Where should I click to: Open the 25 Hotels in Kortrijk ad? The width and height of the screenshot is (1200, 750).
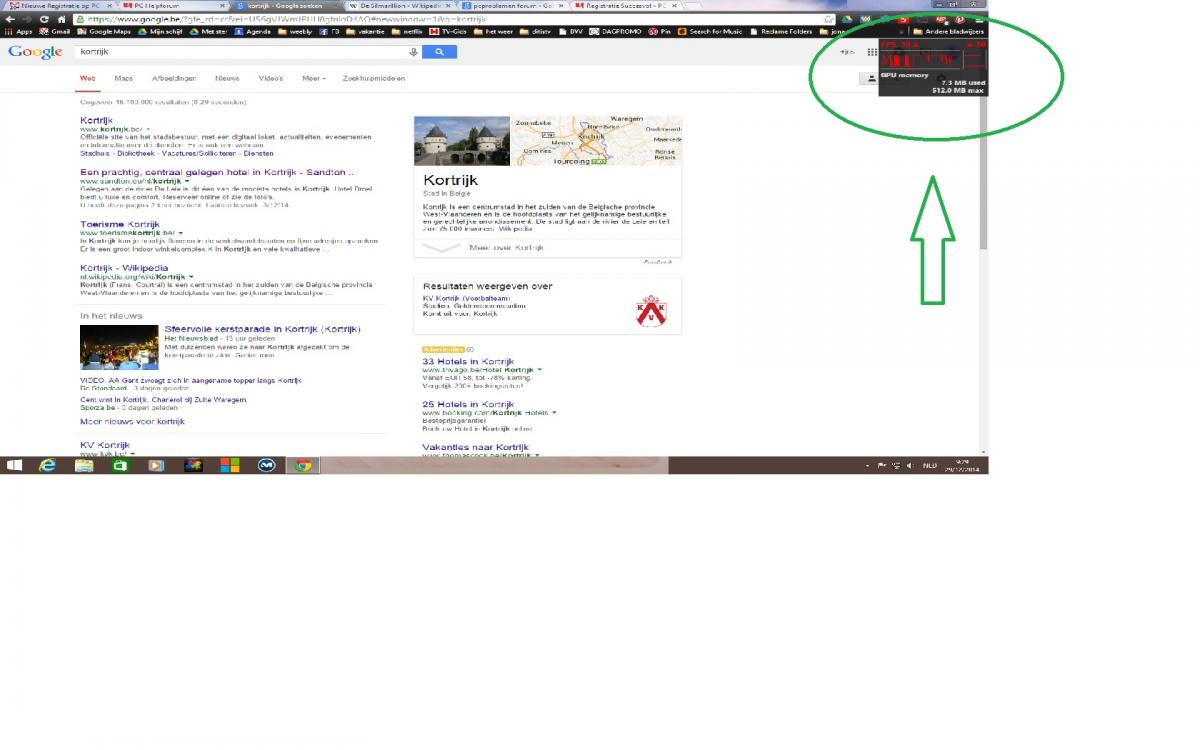pos(468,404)
